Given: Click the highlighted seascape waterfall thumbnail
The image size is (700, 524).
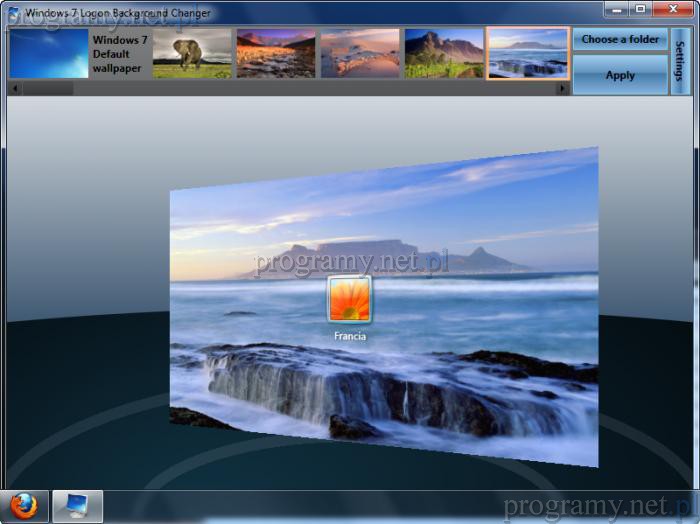Looking at the screenshot, I should tap(528, 54).
